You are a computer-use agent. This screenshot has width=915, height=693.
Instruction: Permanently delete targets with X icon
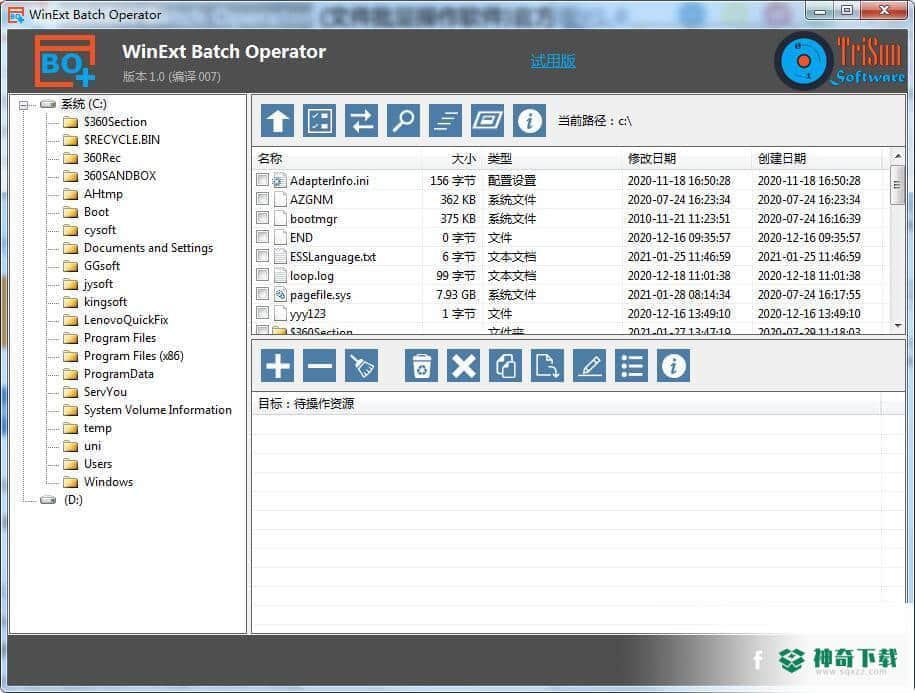[x=463, y=366]
